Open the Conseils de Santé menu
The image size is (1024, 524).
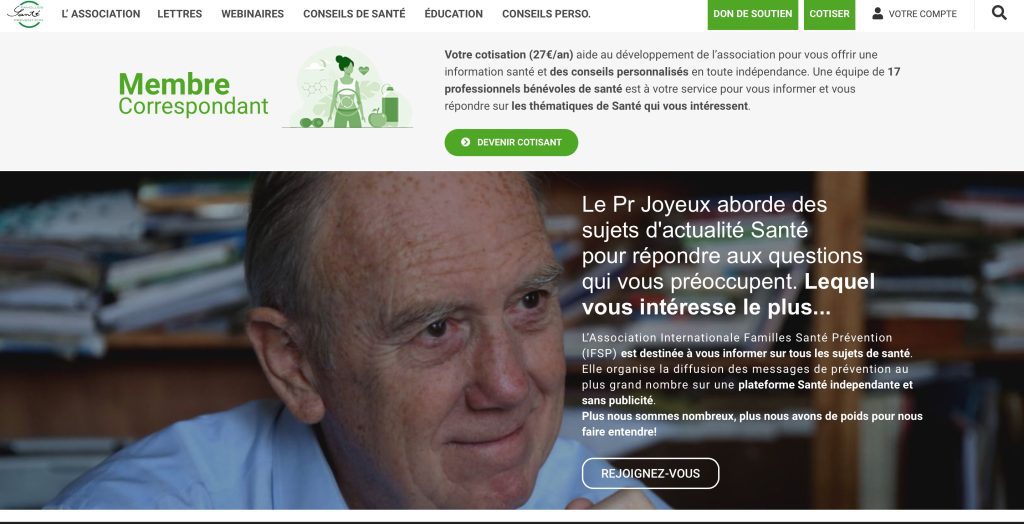354,14
